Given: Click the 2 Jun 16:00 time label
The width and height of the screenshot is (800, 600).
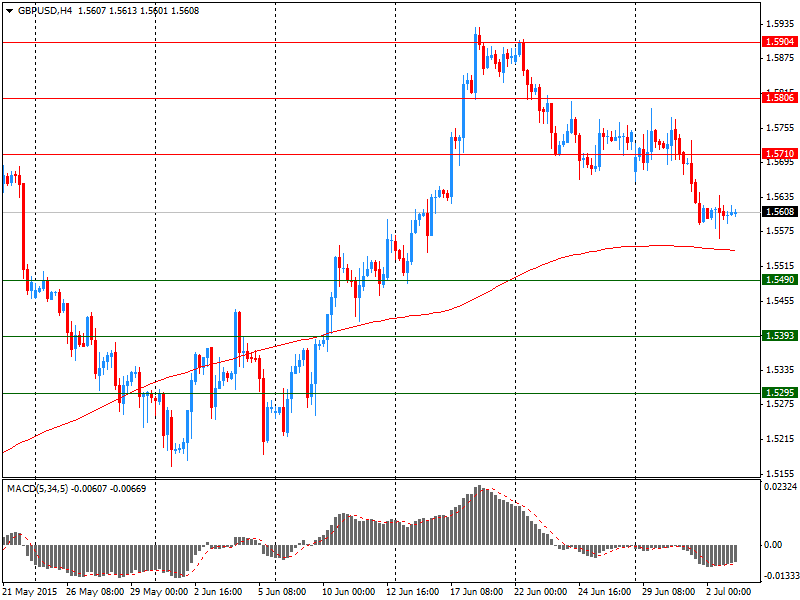Looking at the screenshot, I should 218,592.
